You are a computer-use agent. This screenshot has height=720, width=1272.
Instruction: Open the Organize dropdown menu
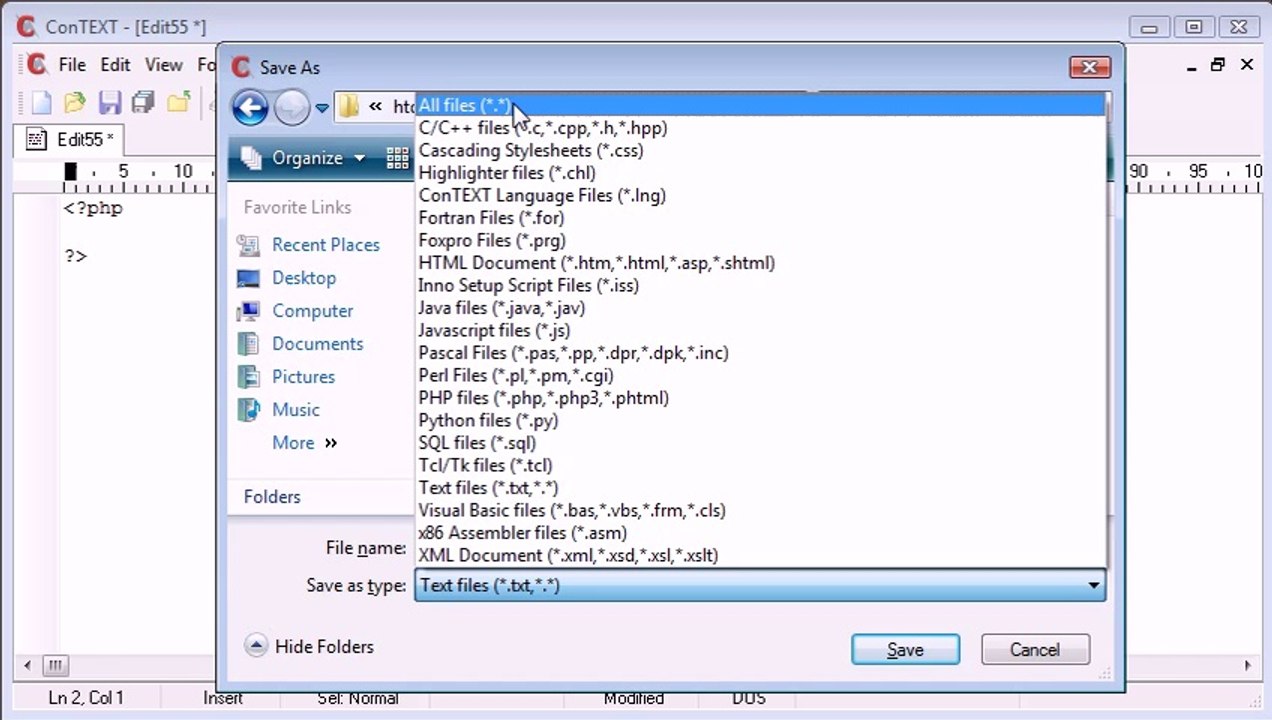[x=306, y=158]
